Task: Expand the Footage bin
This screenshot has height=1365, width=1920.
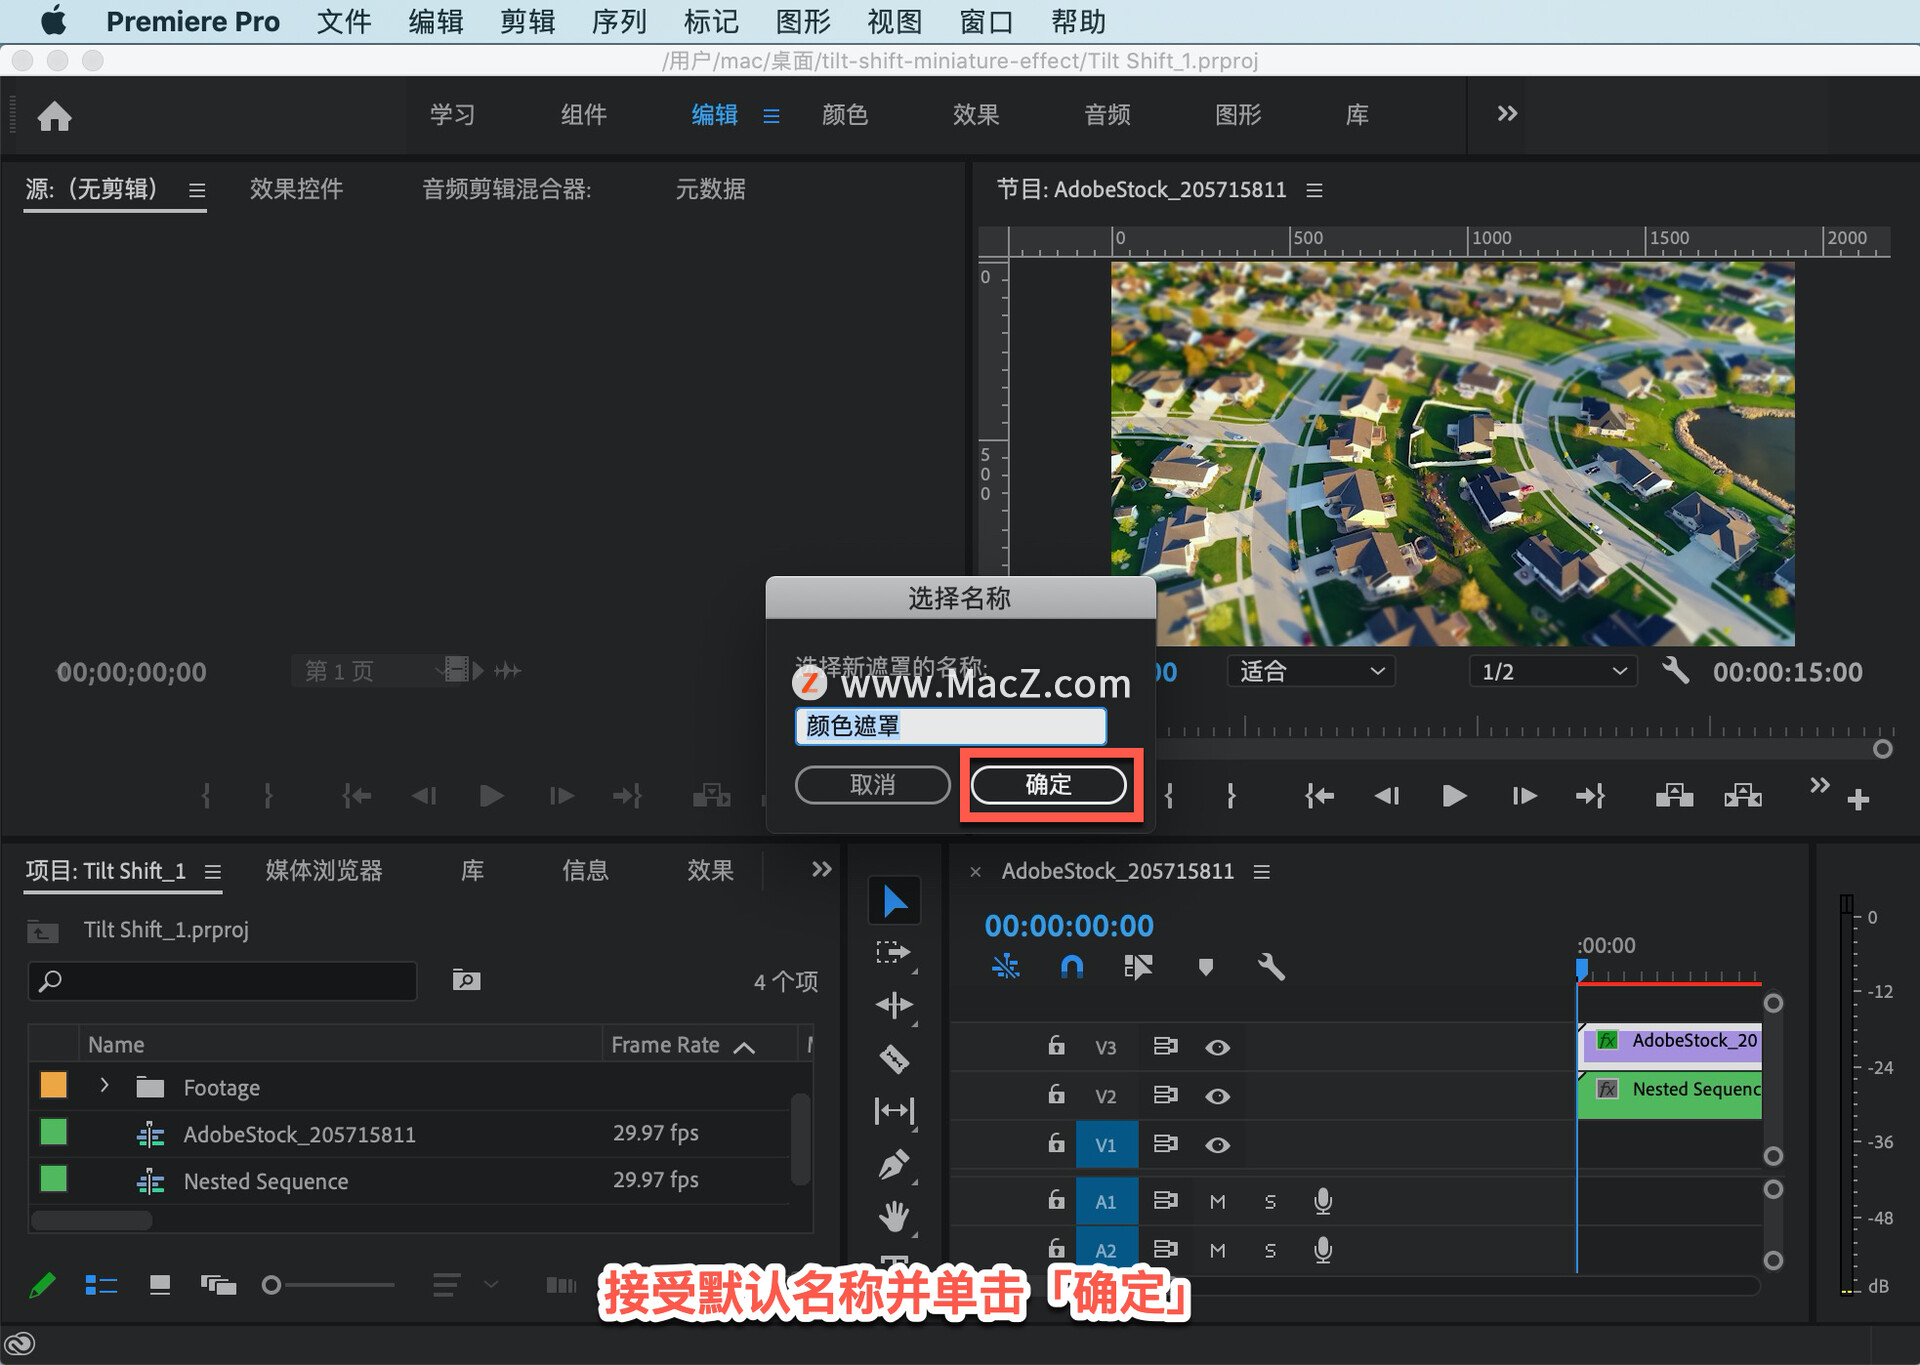Action: [104, 1085]
